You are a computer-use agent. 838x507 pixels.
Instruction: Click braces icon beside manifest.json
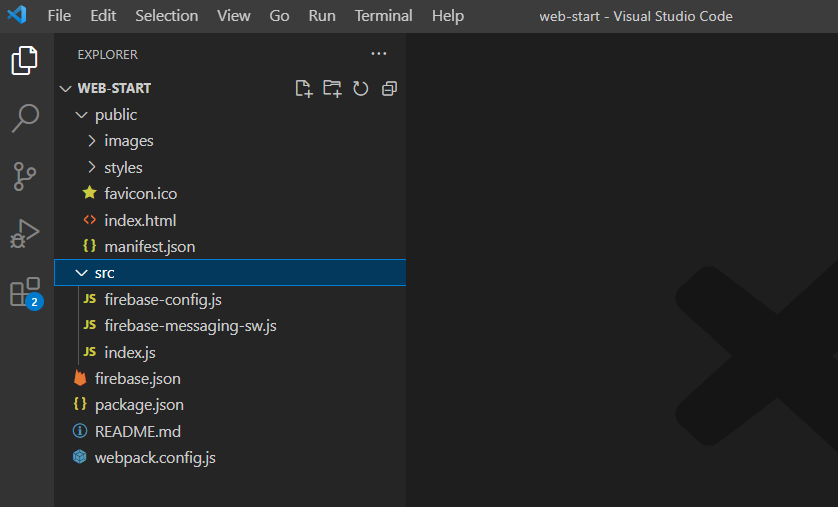click(x=89, y=246)
